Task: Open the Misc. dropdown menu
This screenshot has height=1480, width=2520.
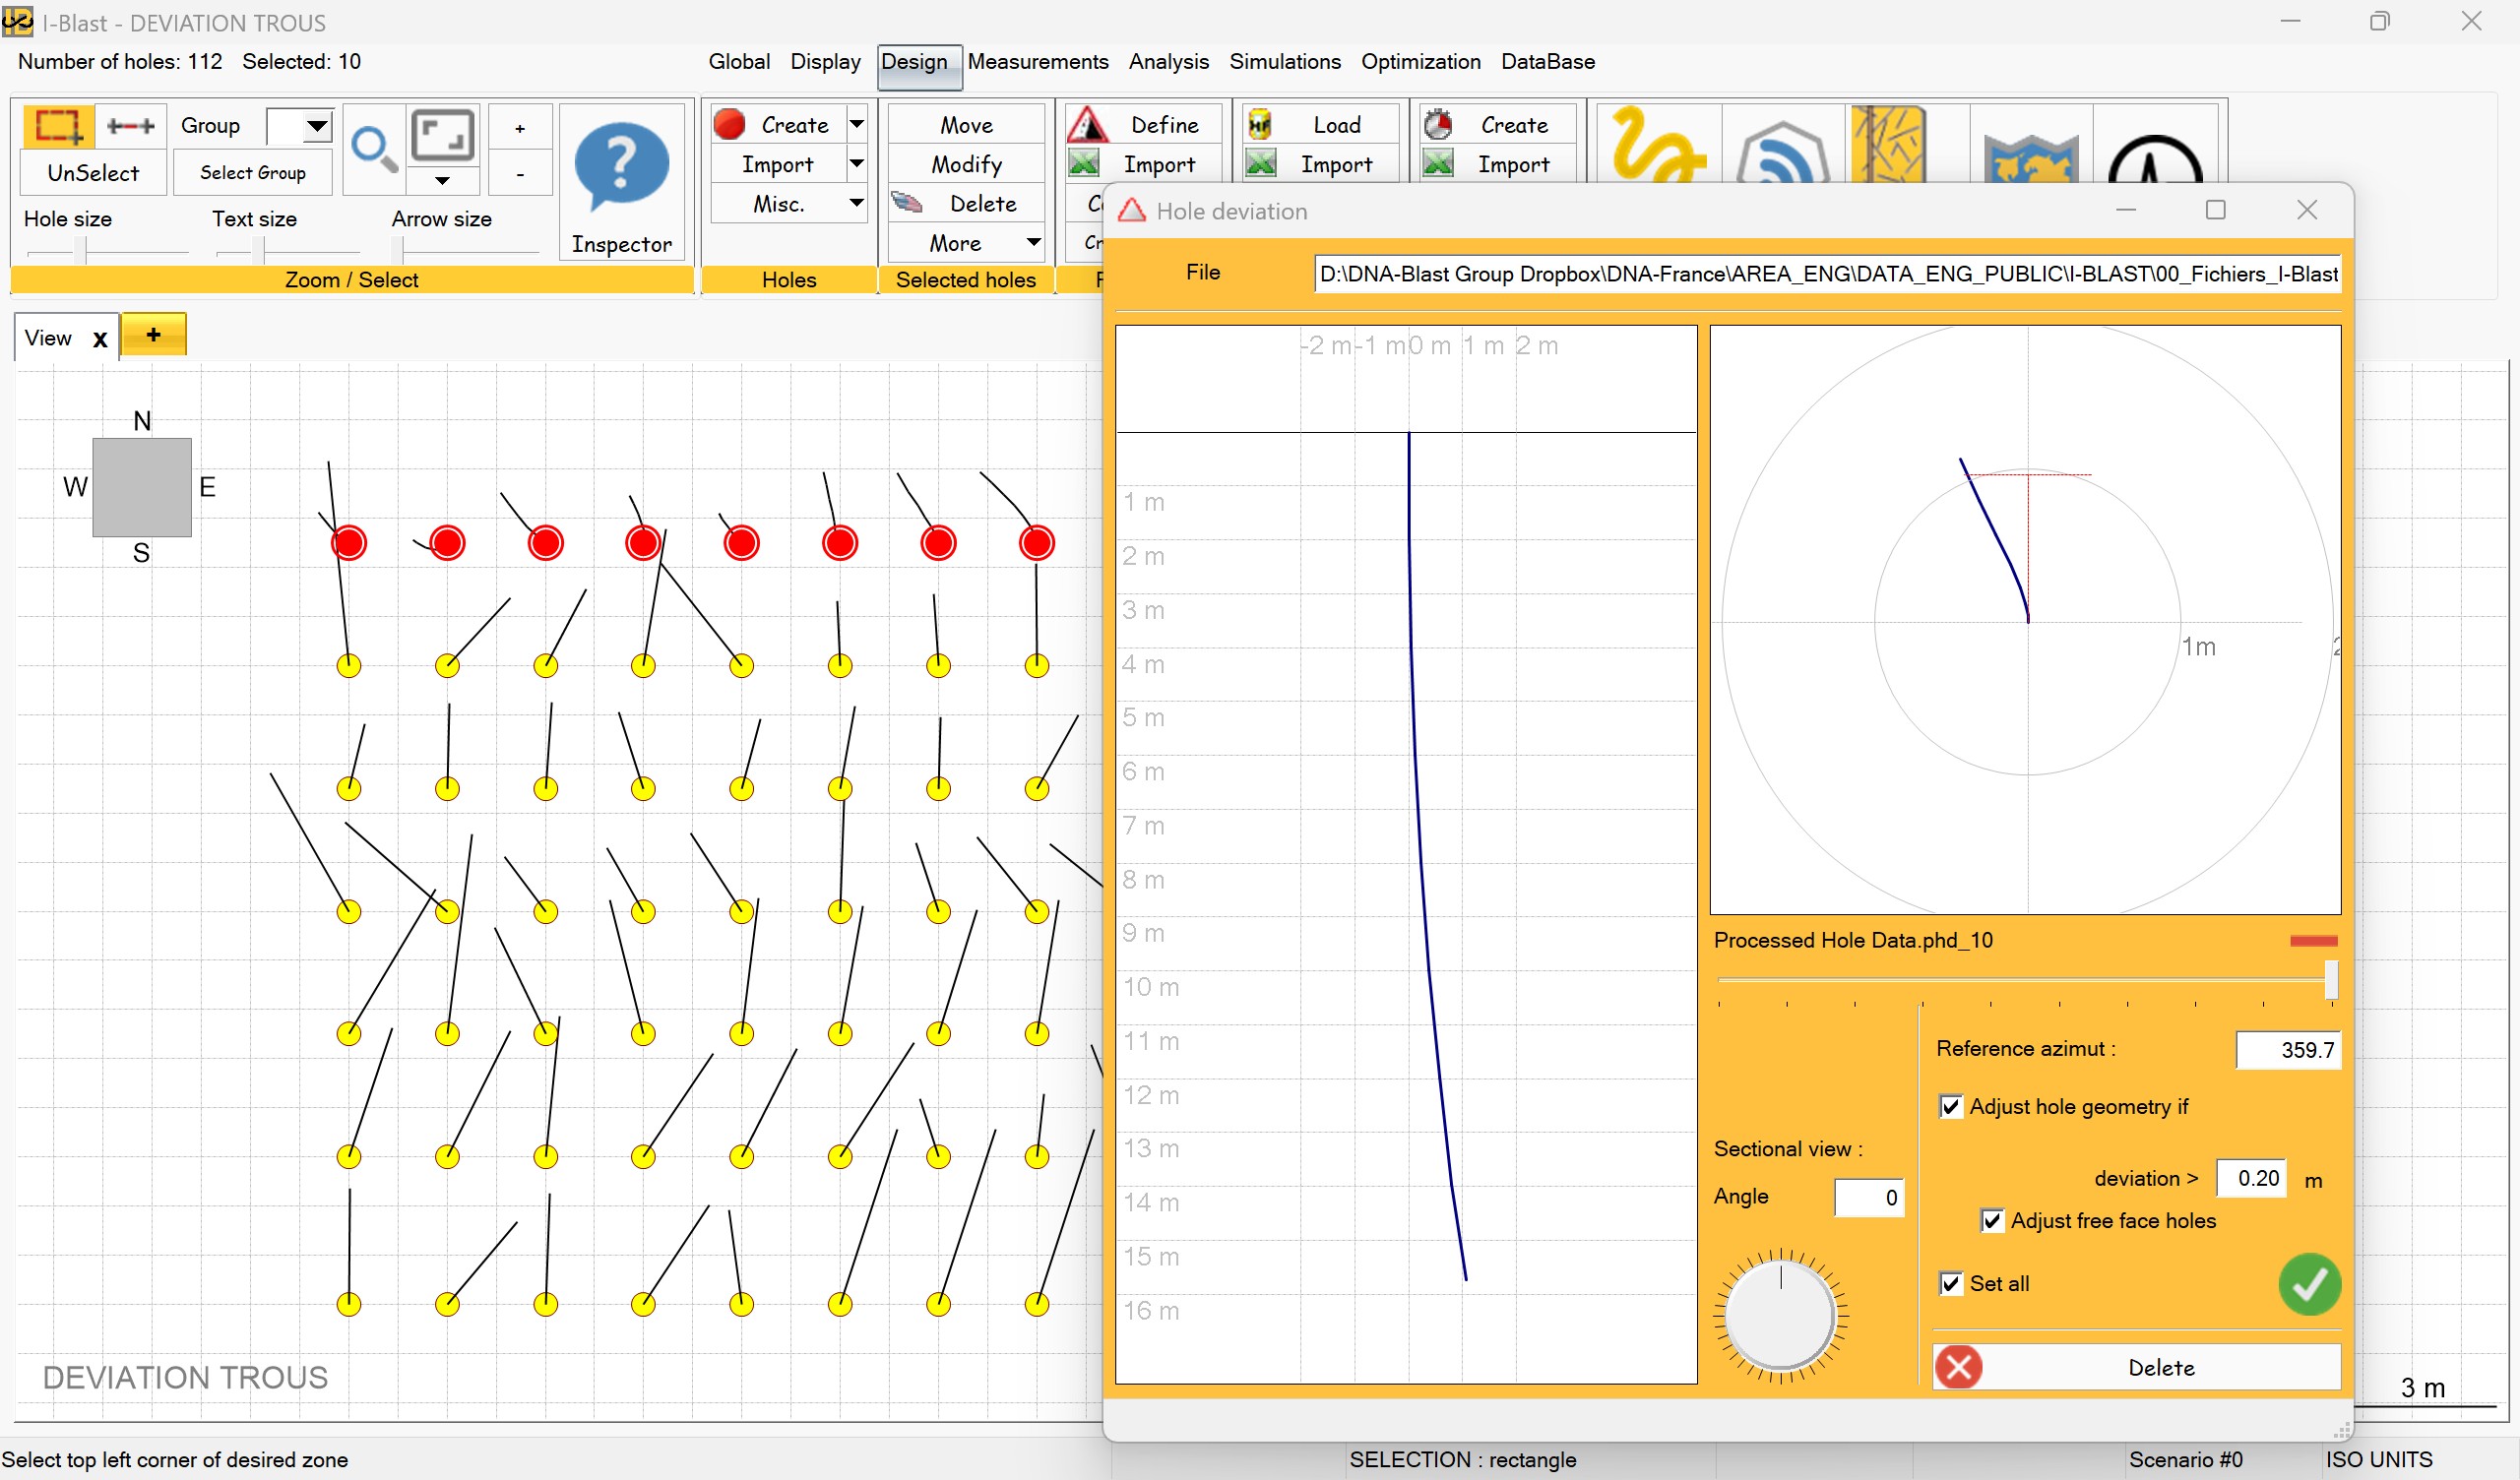Action: coord(856,203)
